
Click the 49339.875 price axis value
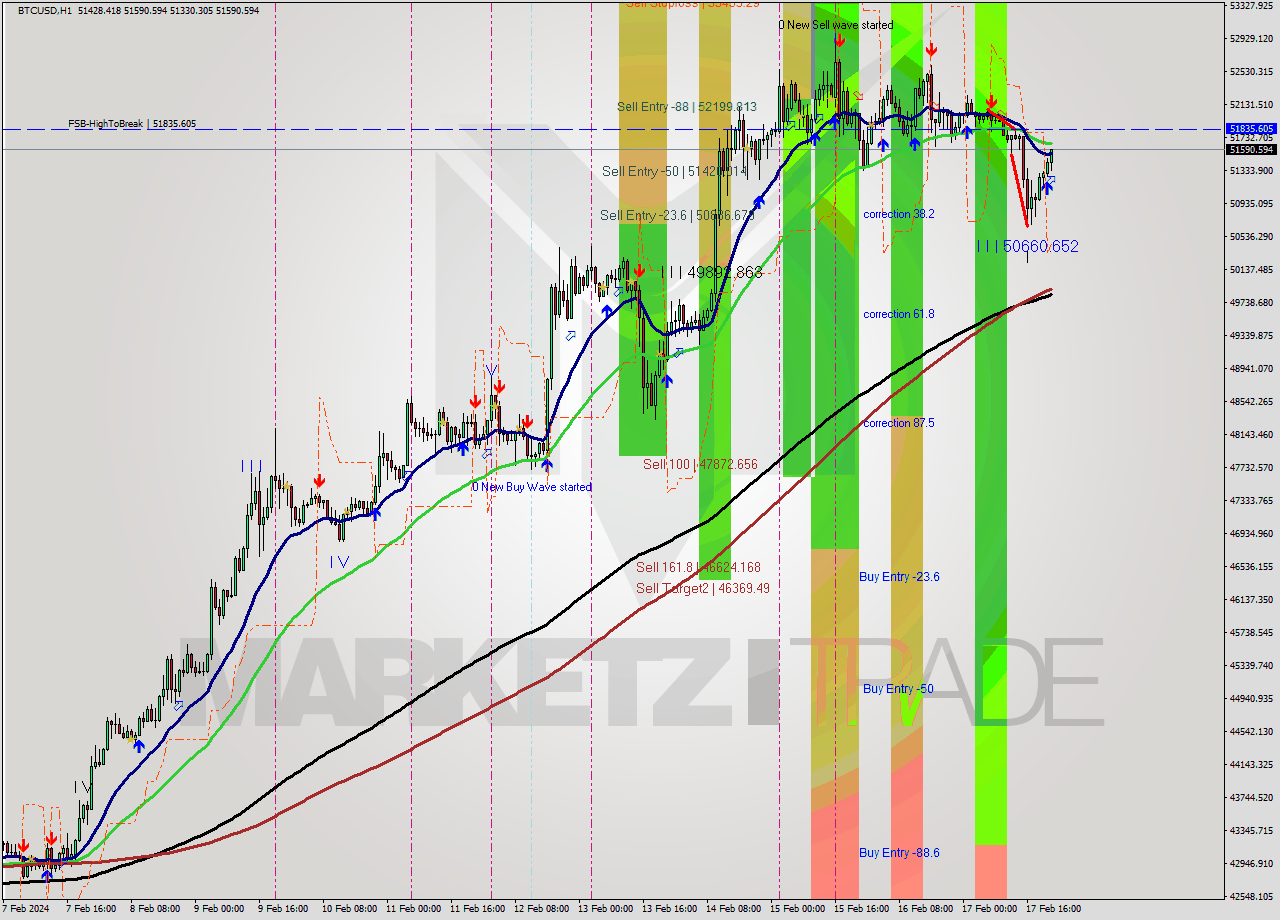1251,336
